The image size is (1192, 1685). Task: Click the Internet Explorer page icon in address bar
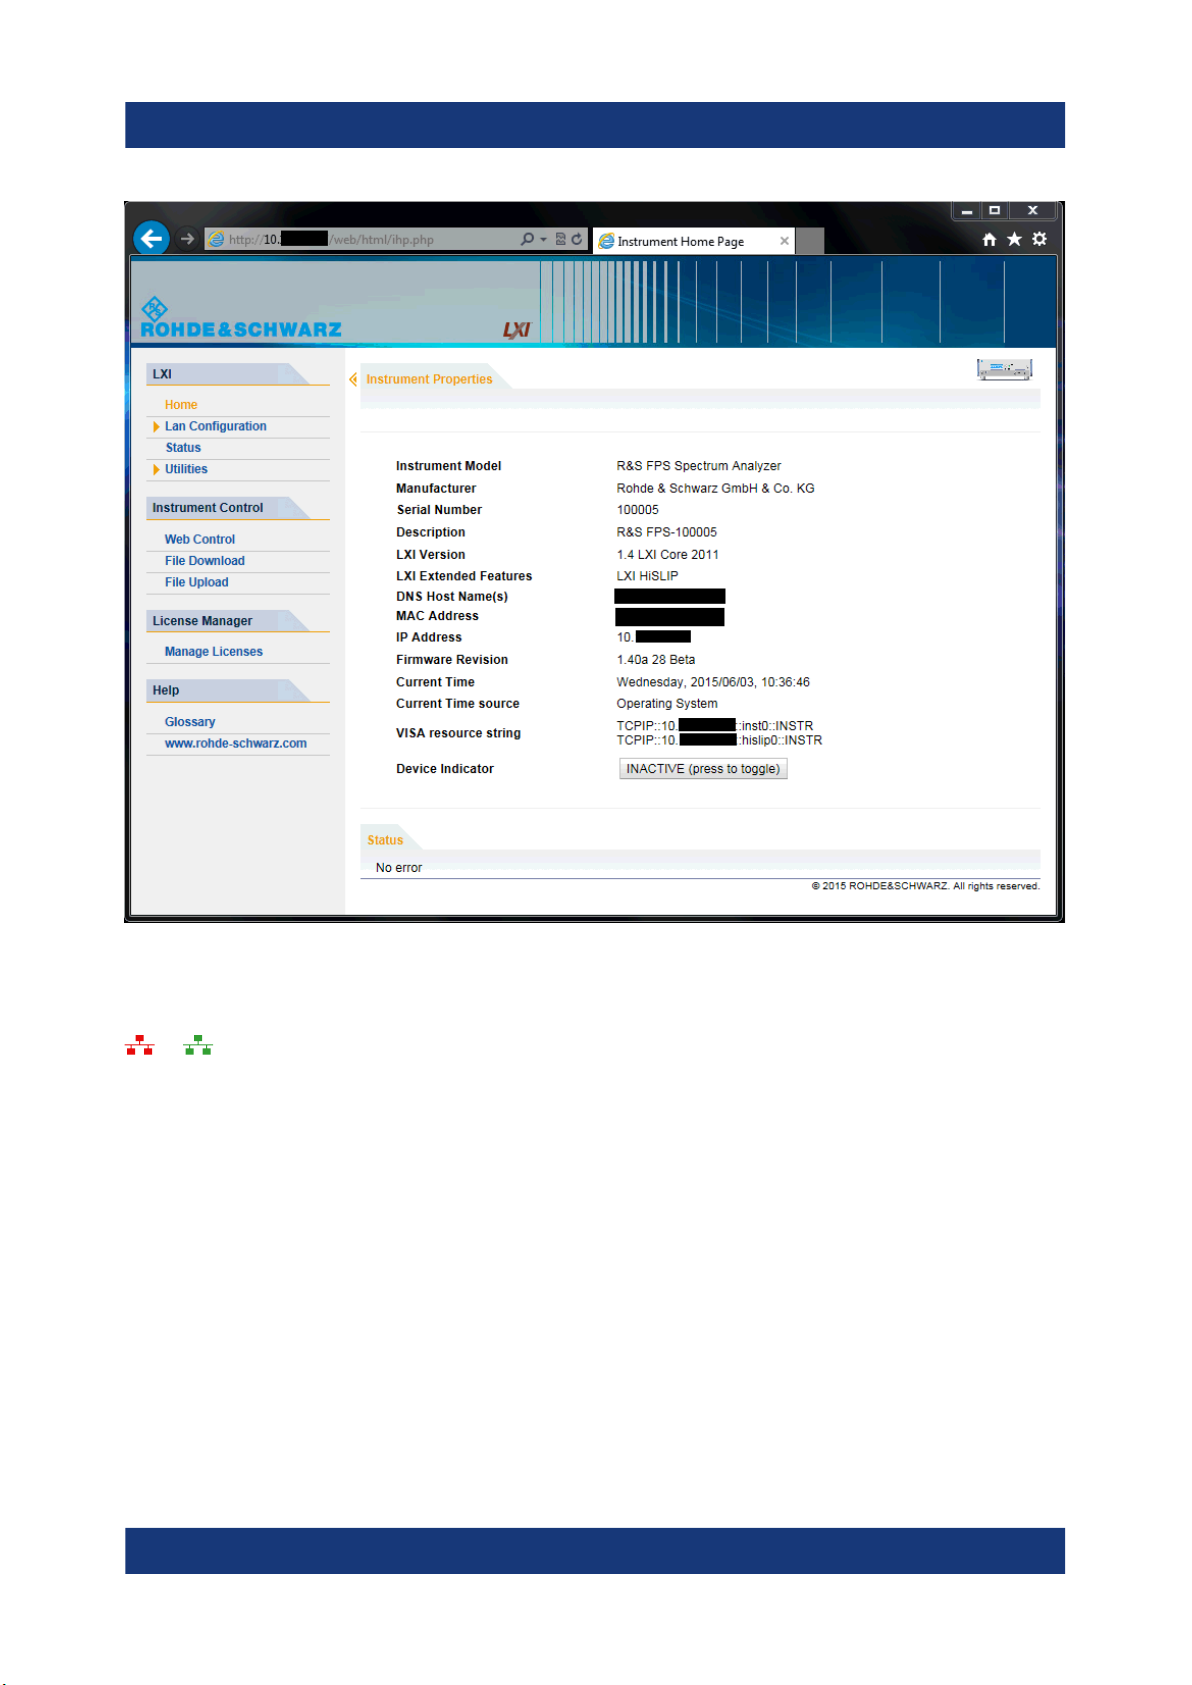(x=215, y=239)
